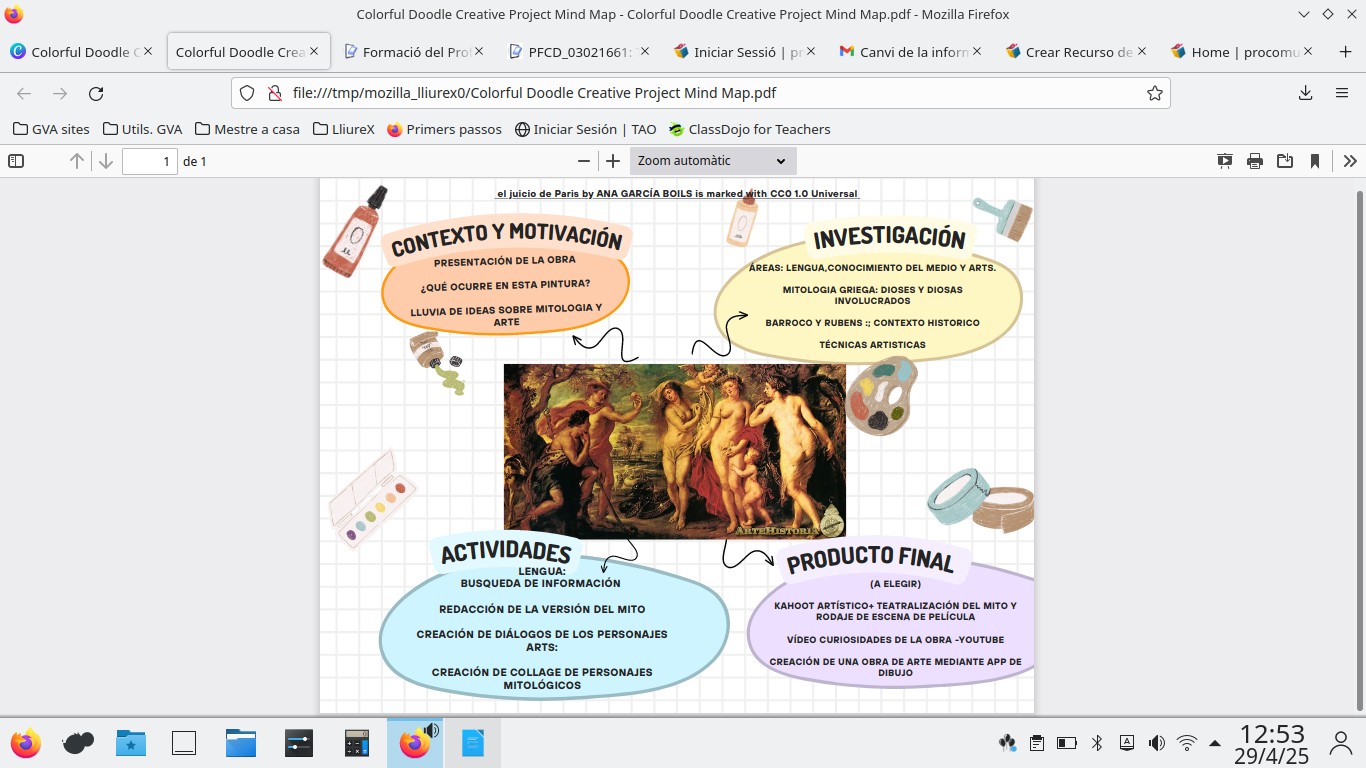Image resolution: width=1366 pixels, height=768 pixels.
Task: Close the Crear Recurso de tab
Action: (1143, 51)
